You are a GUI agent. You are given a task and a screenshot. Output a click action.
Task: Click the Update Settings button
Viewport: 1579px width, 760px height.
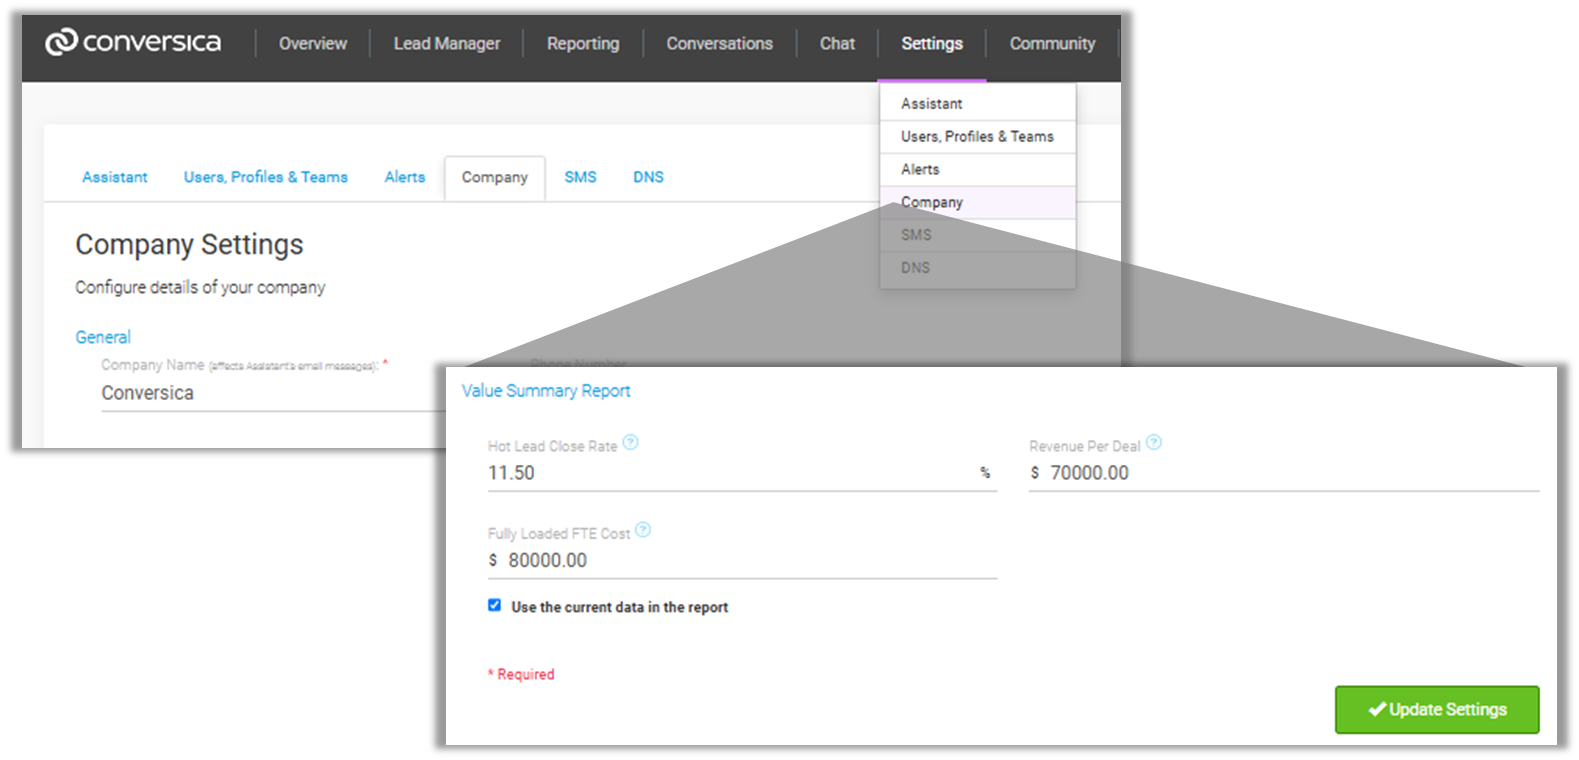tap(1437, 709)
